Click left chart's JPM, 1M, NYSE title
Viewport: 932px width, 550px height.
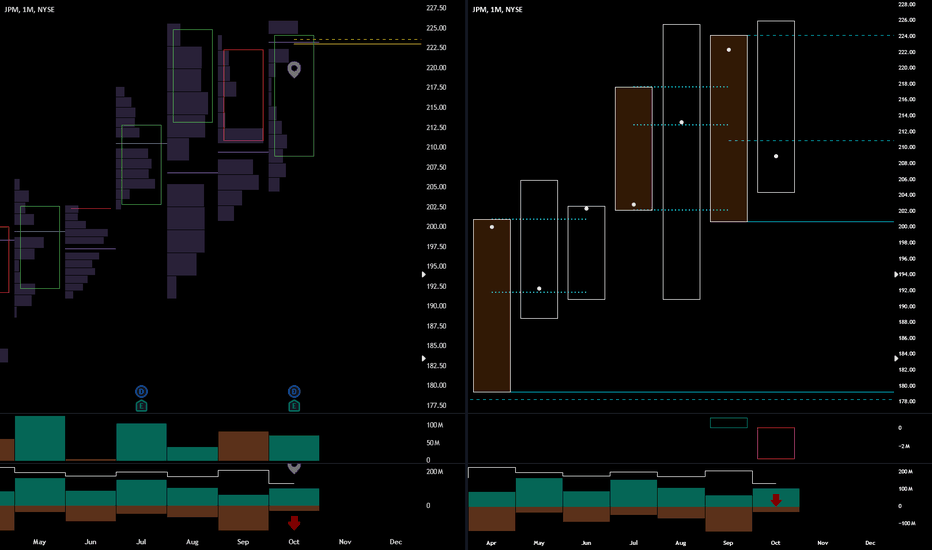coord(29,10)
